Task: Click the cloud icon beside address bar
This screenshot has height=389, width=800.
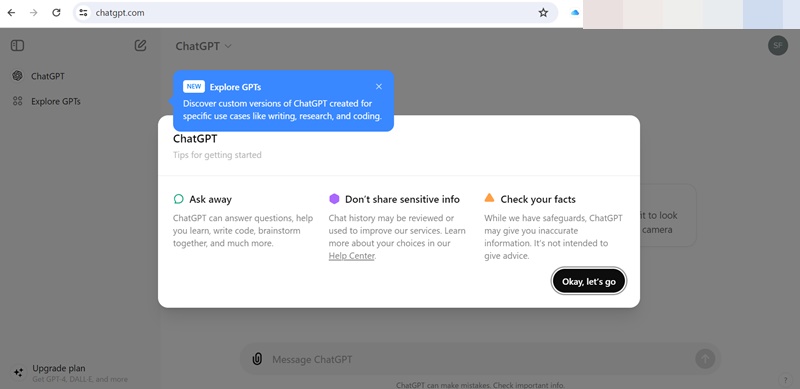Action: click(x=575, y=13)
